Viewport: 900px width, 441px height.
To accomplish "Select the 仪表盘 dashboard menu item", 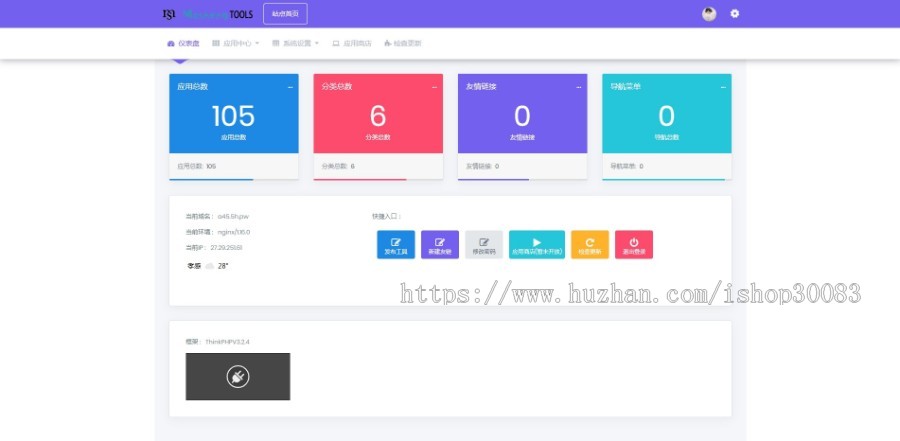I will click(x=183, y=44).
